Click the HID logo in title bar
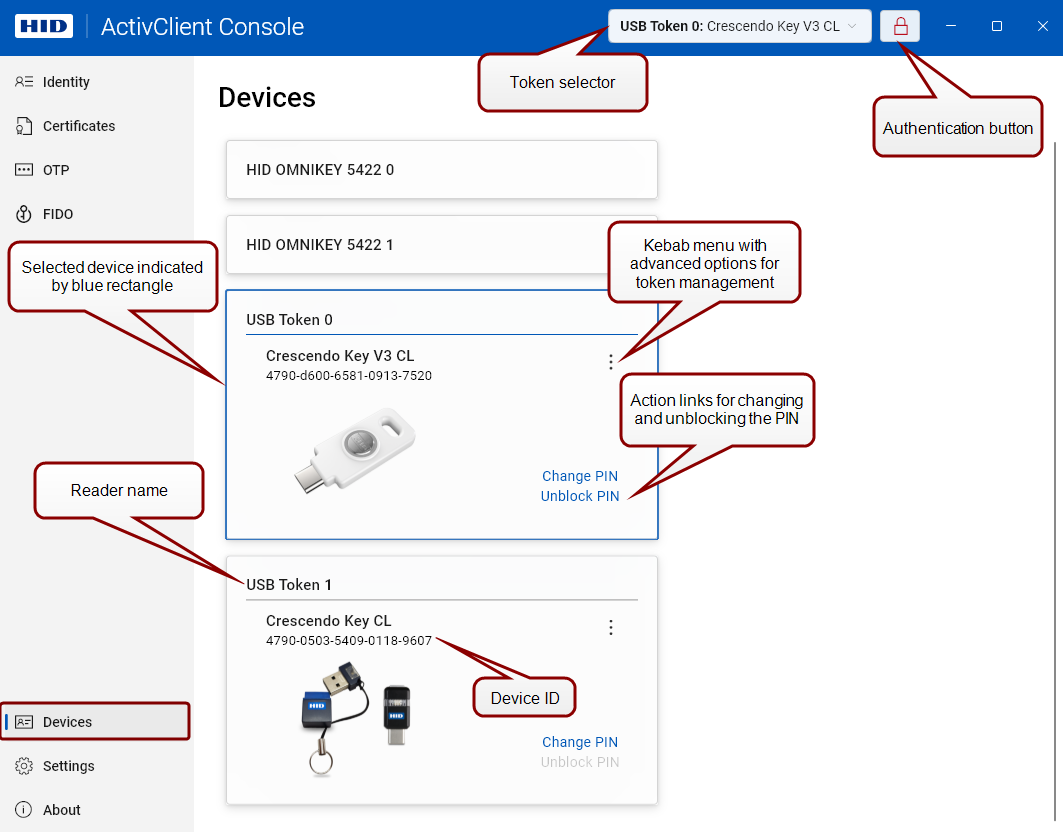Screen dimensions: 1063x832 click(44, 27)
